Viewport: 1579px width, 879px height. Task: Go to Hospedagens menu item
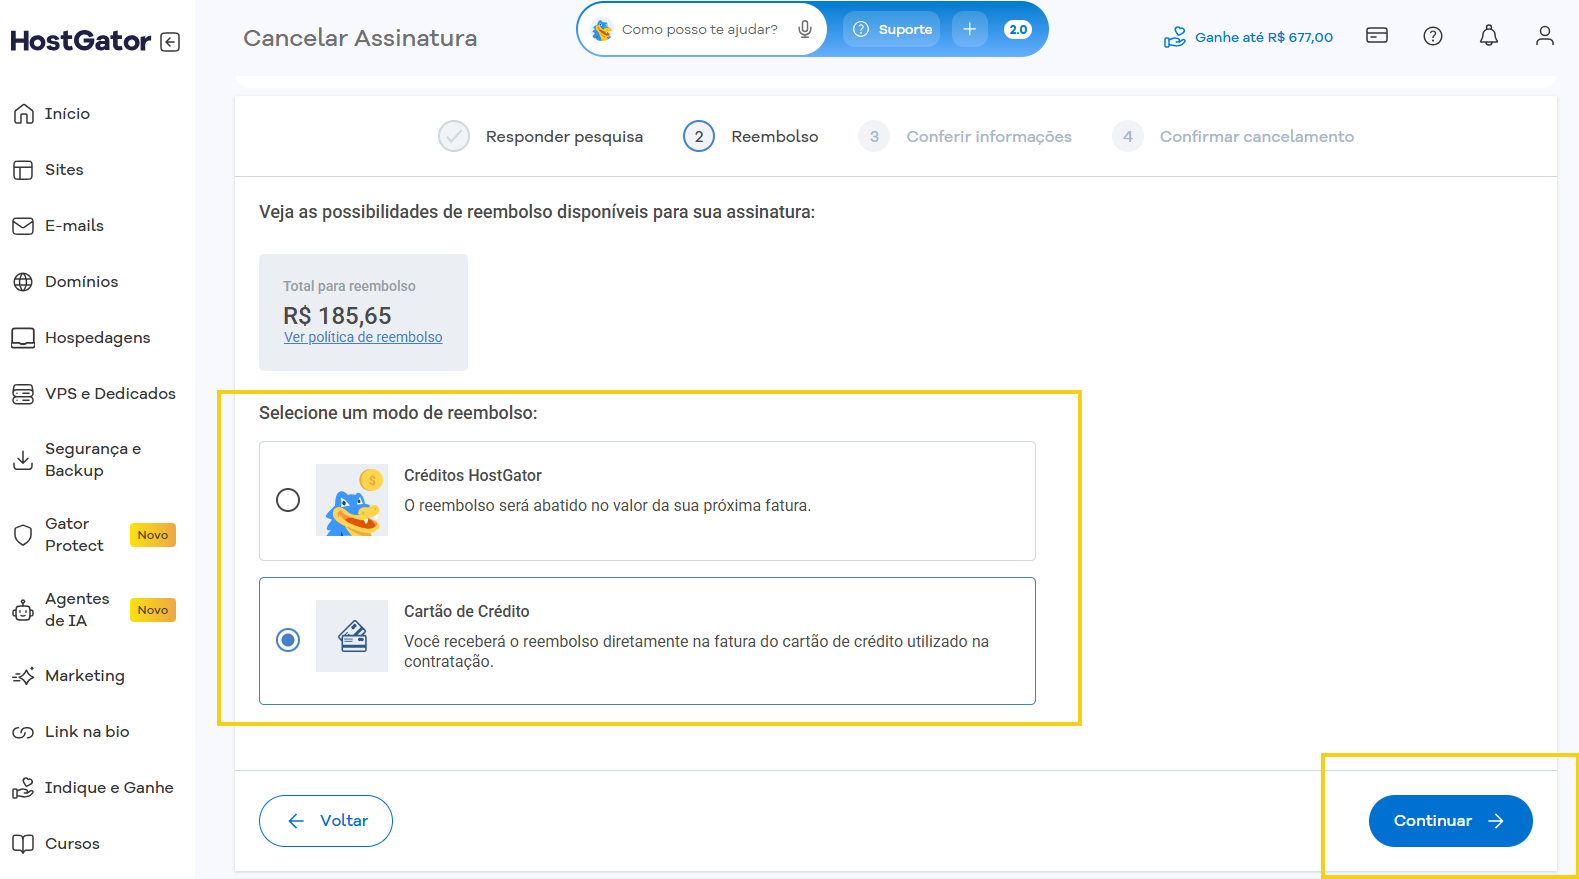pyautogui.click(x=97, y=338)
